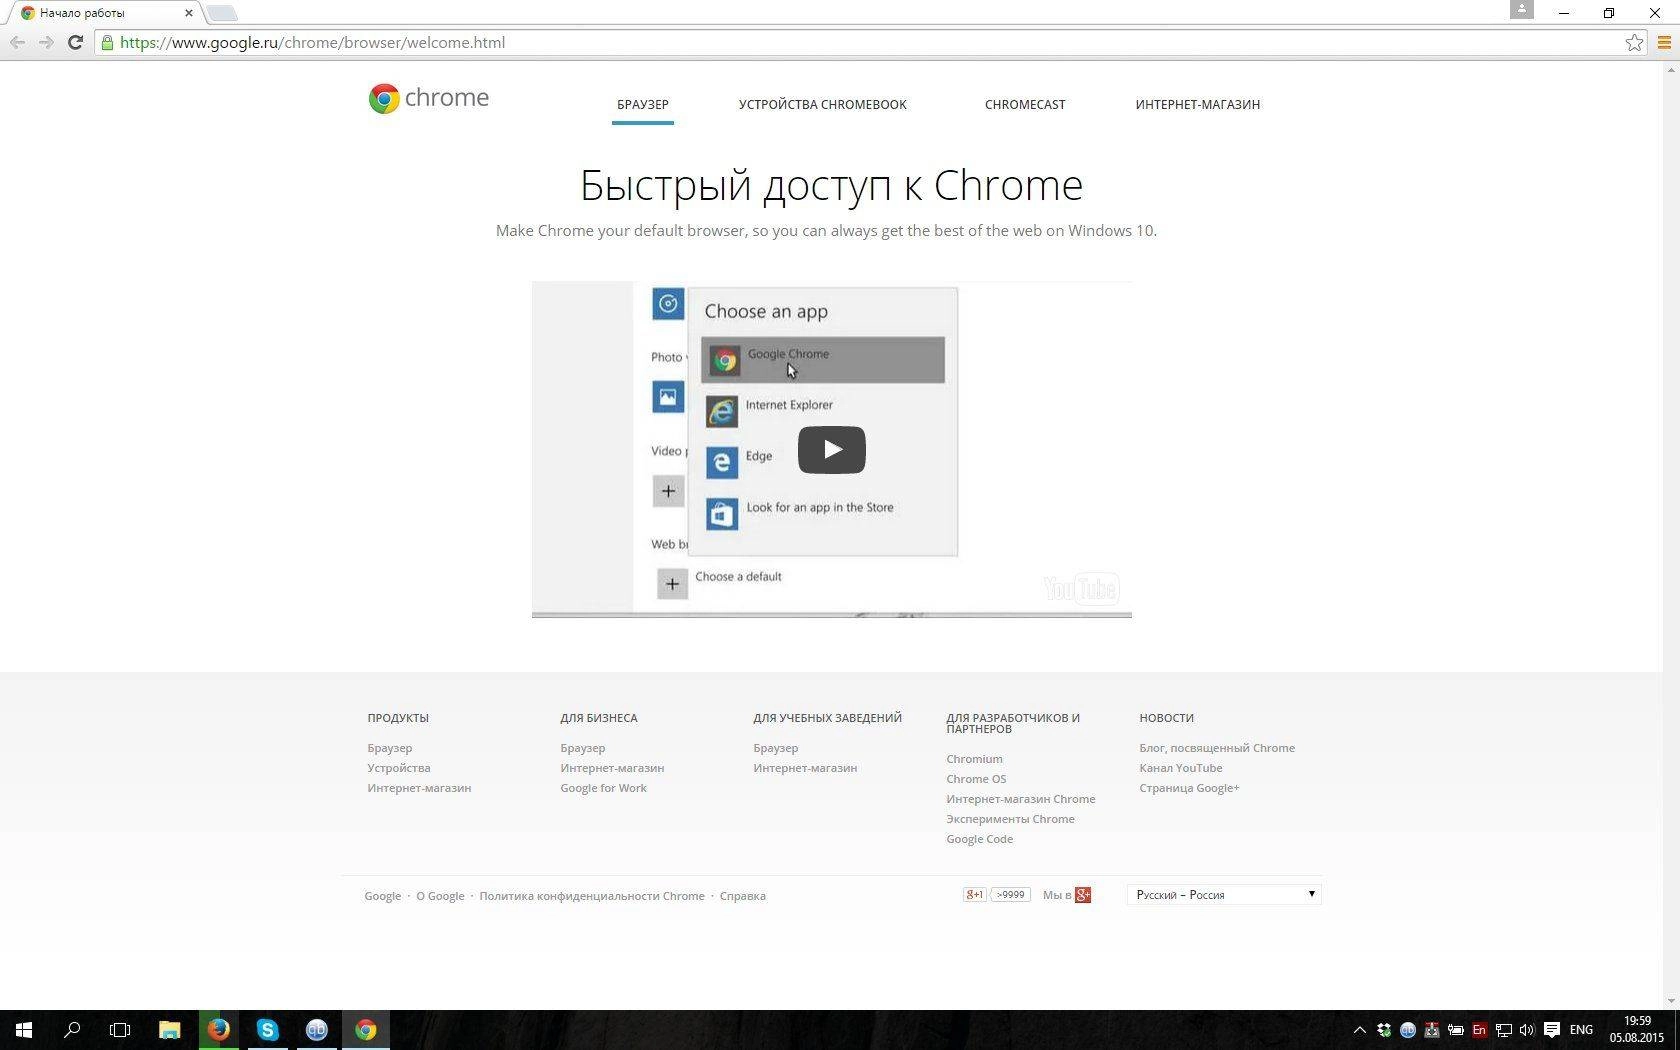Go back using the browser back arrow
The width and height of the screenshot is (1680, 1050).
17,42
